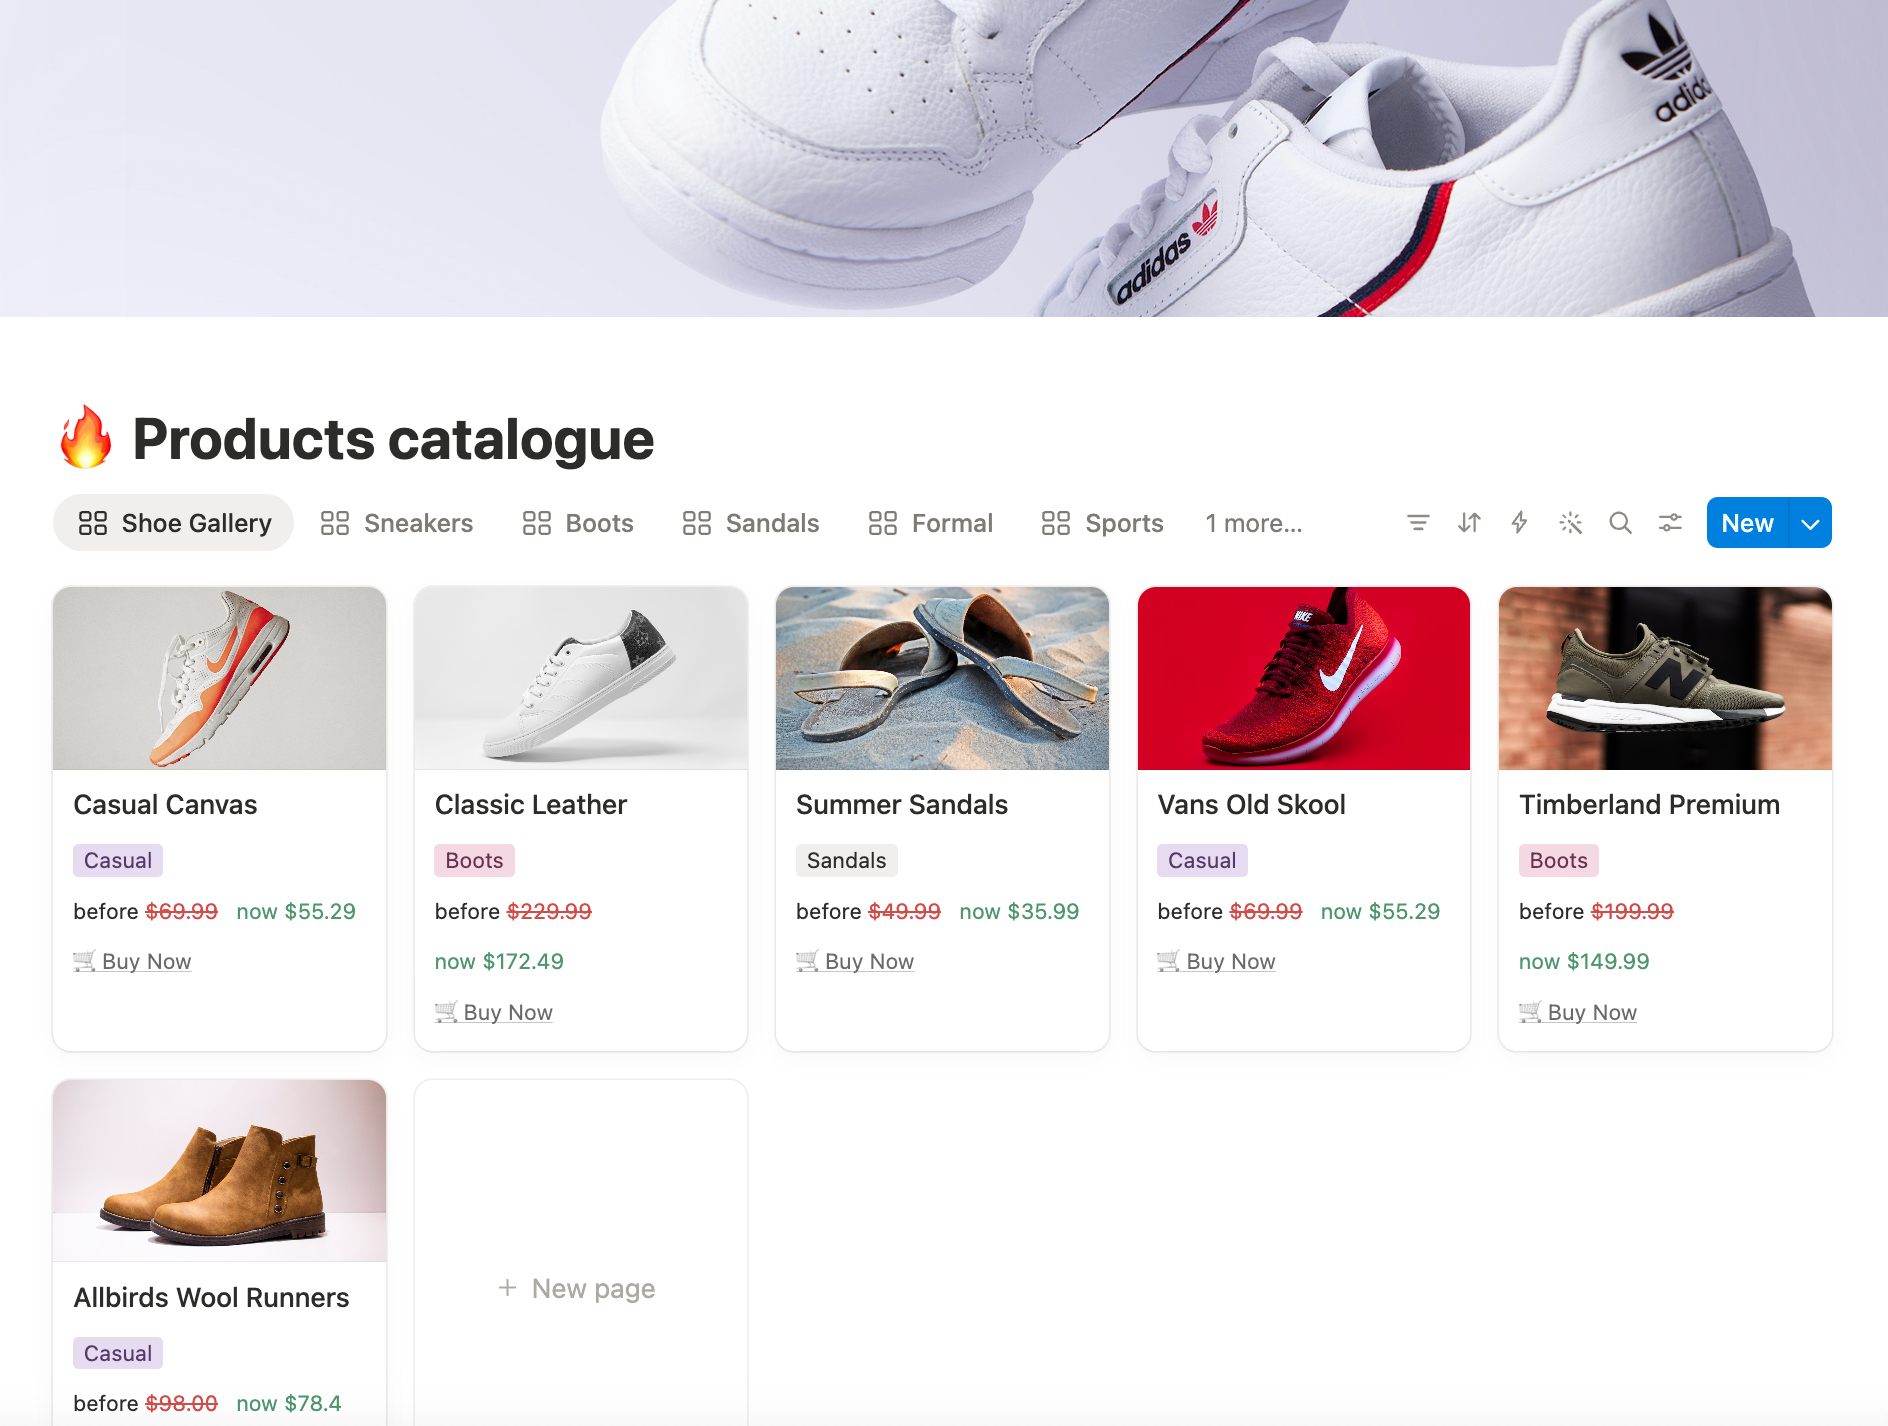
Task: Select the Sandals view tab
Action: (x=751, y=523)
